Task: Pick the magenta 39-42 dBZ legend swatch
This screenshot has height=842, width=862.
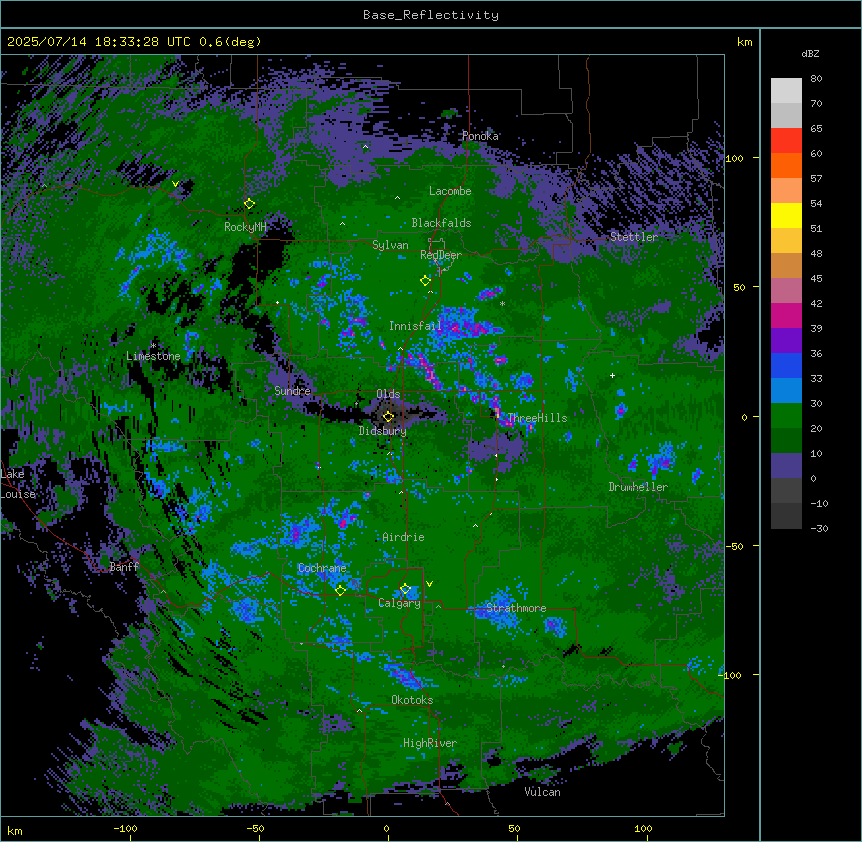Action: 786,315
